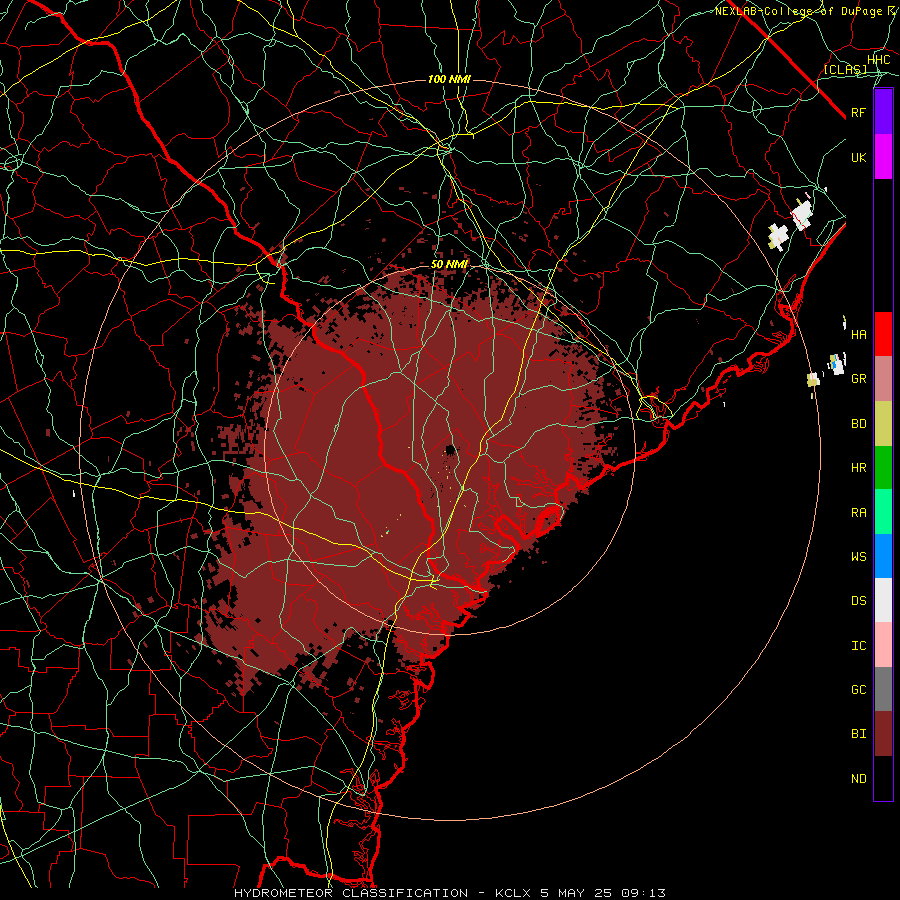The width and height of the screenshot is (900, 900).
Task: Click the BI brown legend swatch
Action: tap(883, 734)
